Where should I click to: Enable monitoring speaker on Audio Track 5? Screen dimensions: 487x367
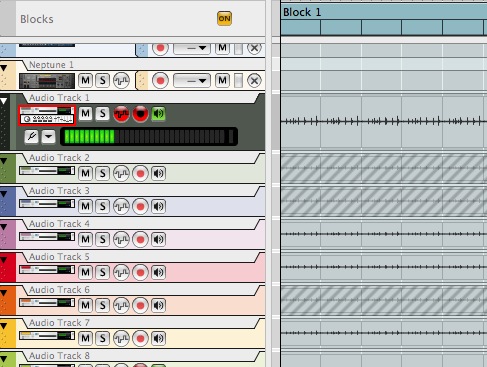point(158,272)
